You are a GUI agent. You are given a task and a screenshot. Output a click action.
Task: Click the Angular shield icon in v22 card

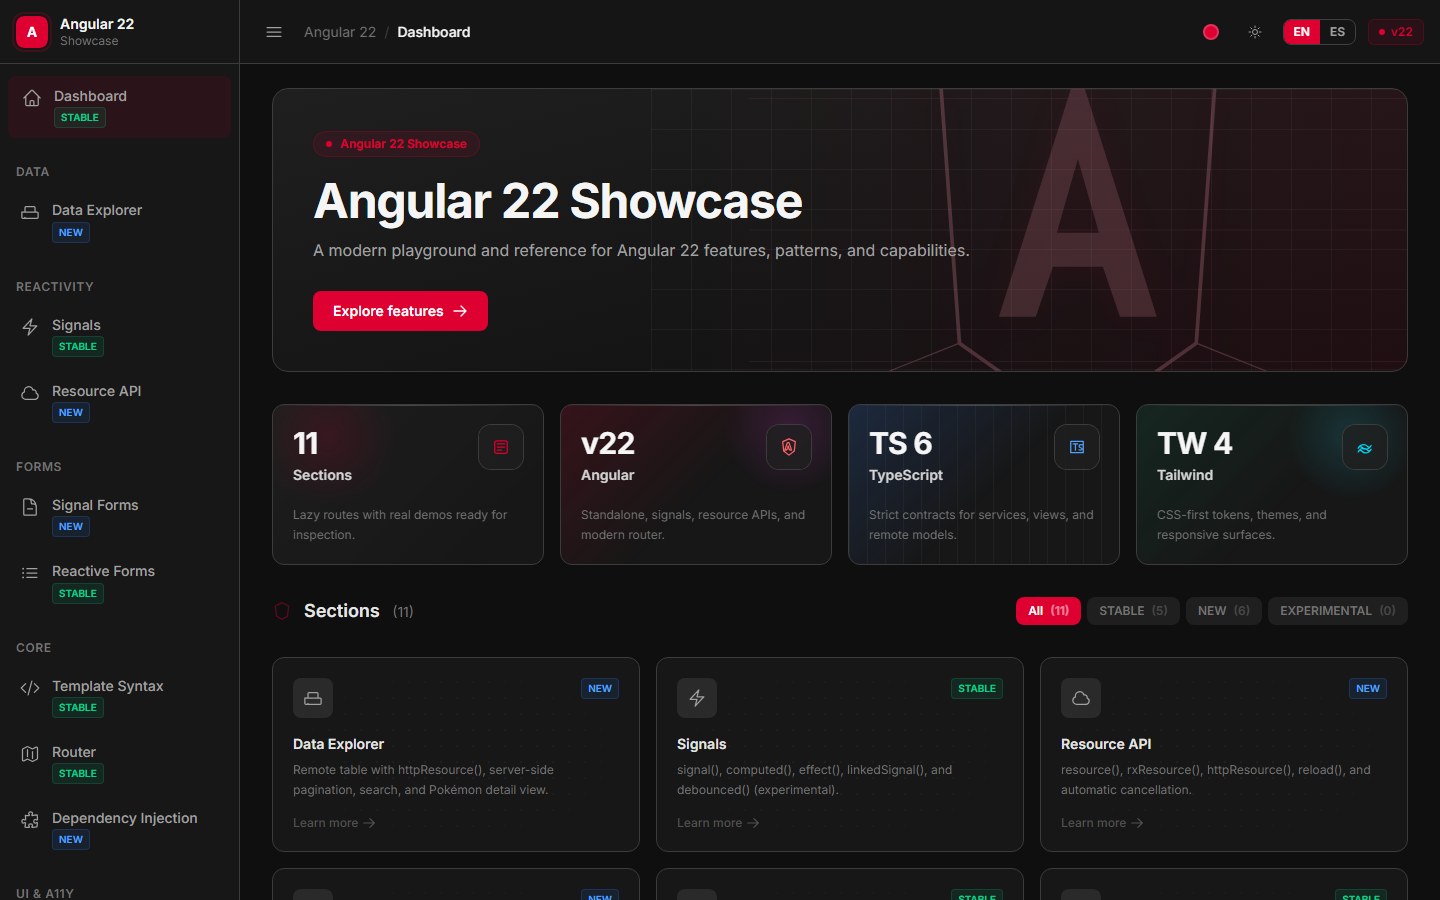(789, 447)
